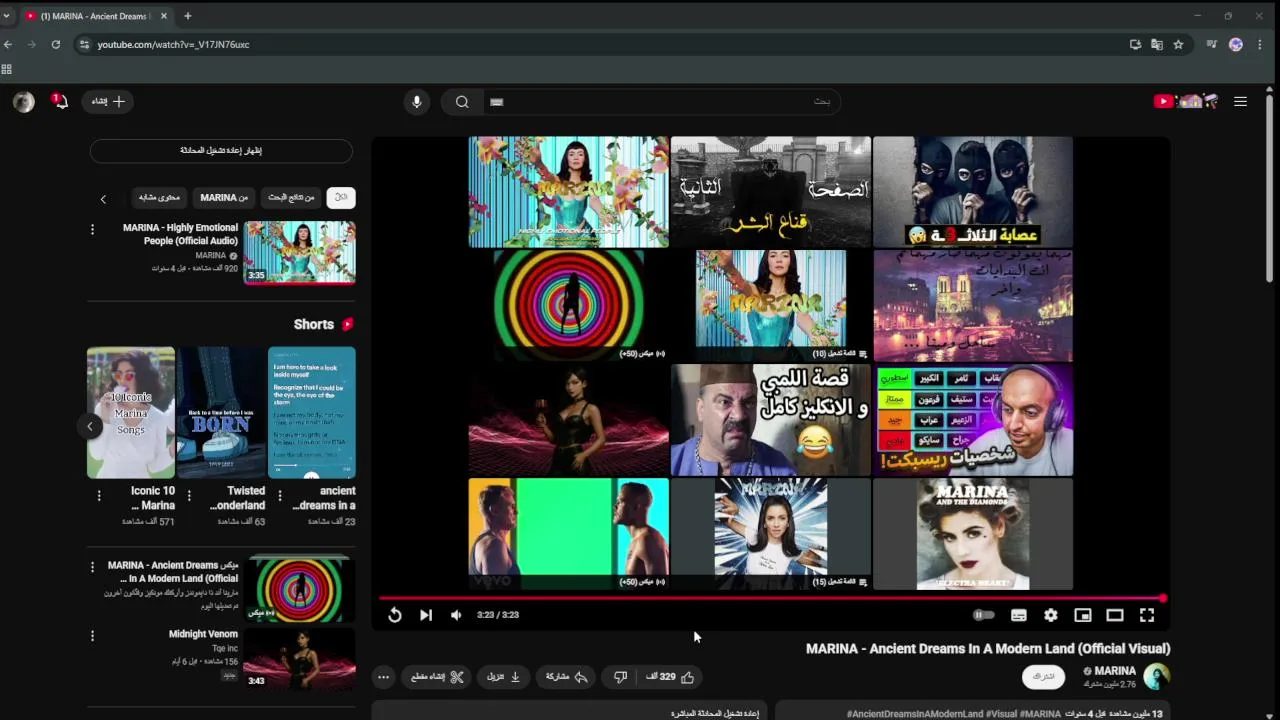Screen dimensions: 1280x720
Task: Open Chrome profile avatar
Action: (1236, 44)
